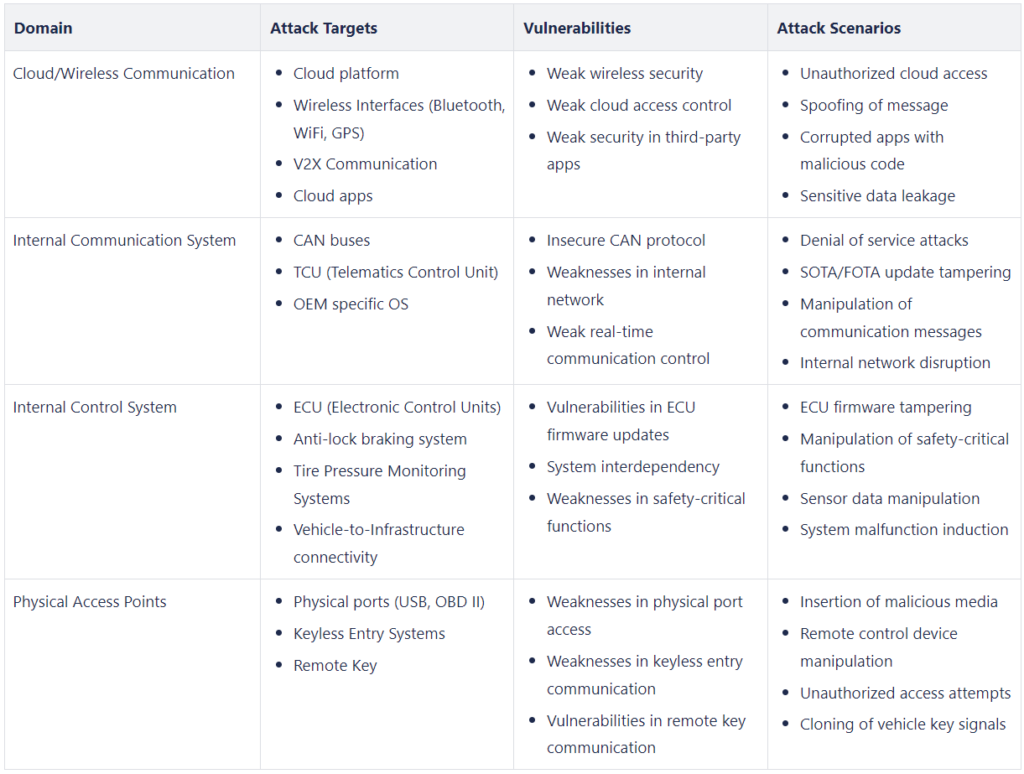This screenshot has width=1024, height=774.
Task: Click the Denial of service attacks entry
Action: click(884, 240)
